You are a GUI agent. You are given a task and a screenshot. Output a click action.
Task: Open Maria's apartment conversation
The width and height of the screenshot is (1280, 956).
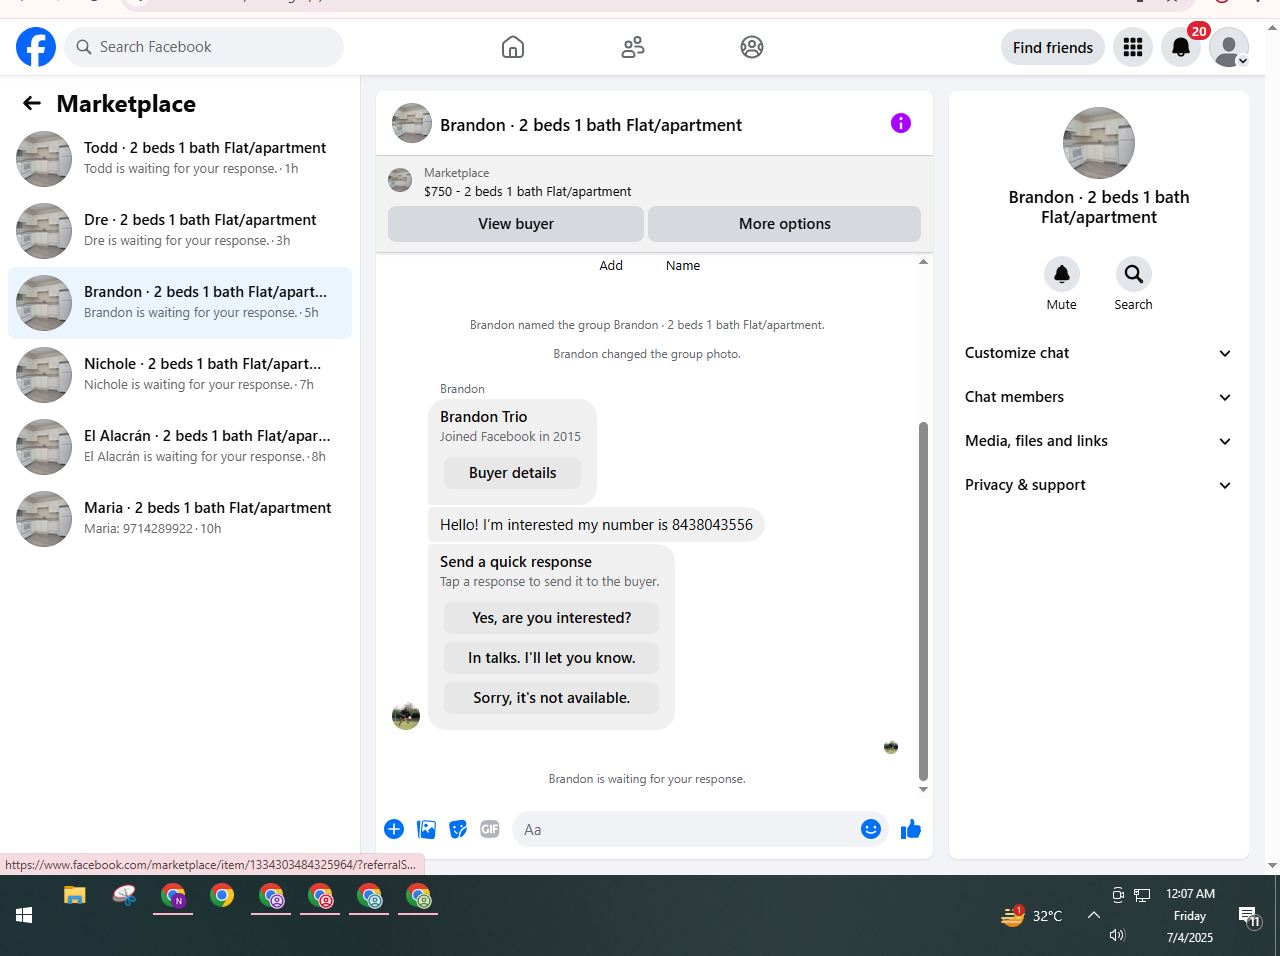[180, 519]
